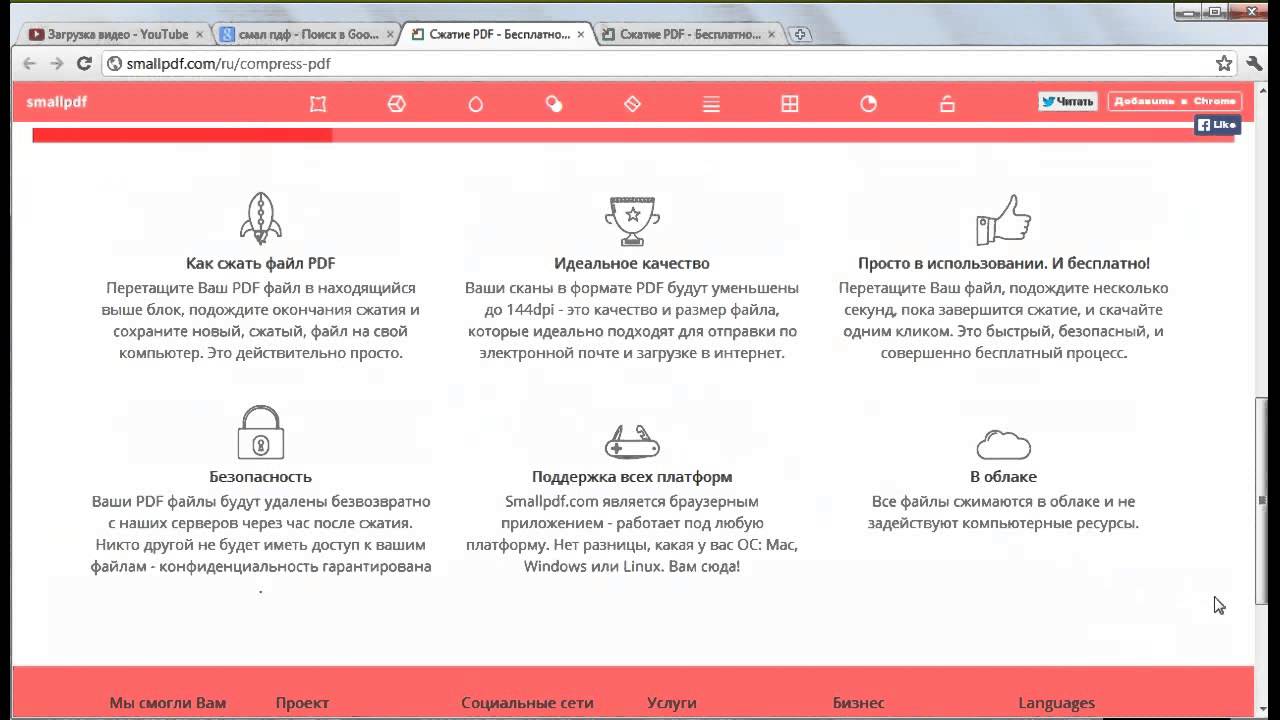The height and width of the screenshot is (720, 1280).
Task: Click the footer heading Бизнес
Action: 858,703
